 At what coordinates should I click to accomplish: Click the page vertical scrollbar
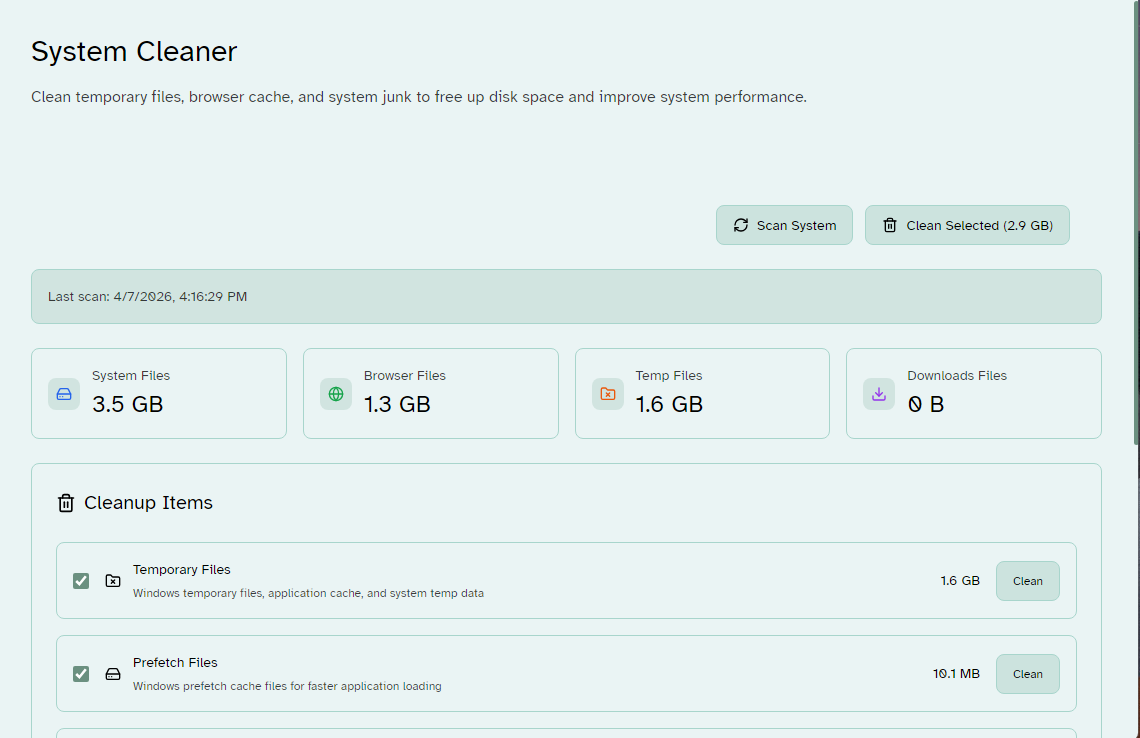1136,222
